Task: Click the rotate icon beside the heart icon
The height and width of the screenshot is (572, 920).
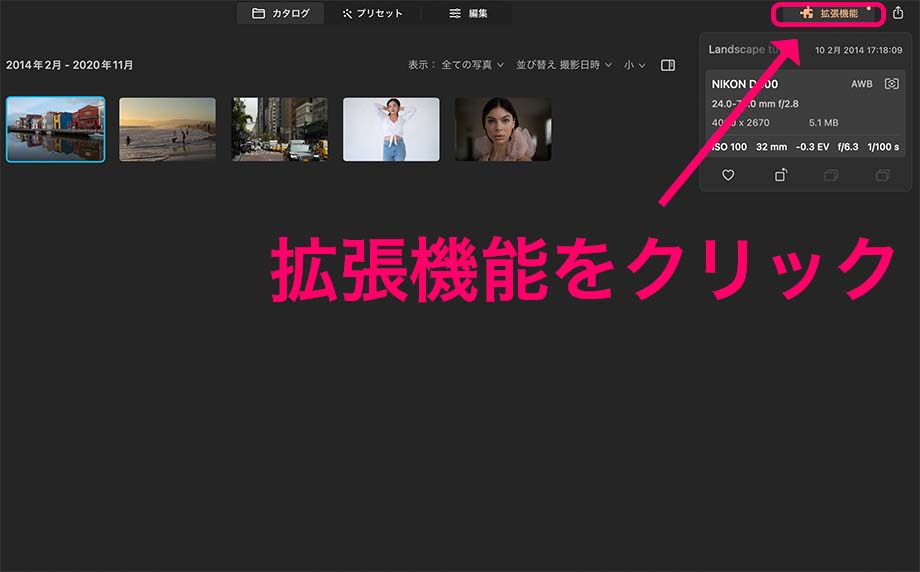Action: point(780,175)
